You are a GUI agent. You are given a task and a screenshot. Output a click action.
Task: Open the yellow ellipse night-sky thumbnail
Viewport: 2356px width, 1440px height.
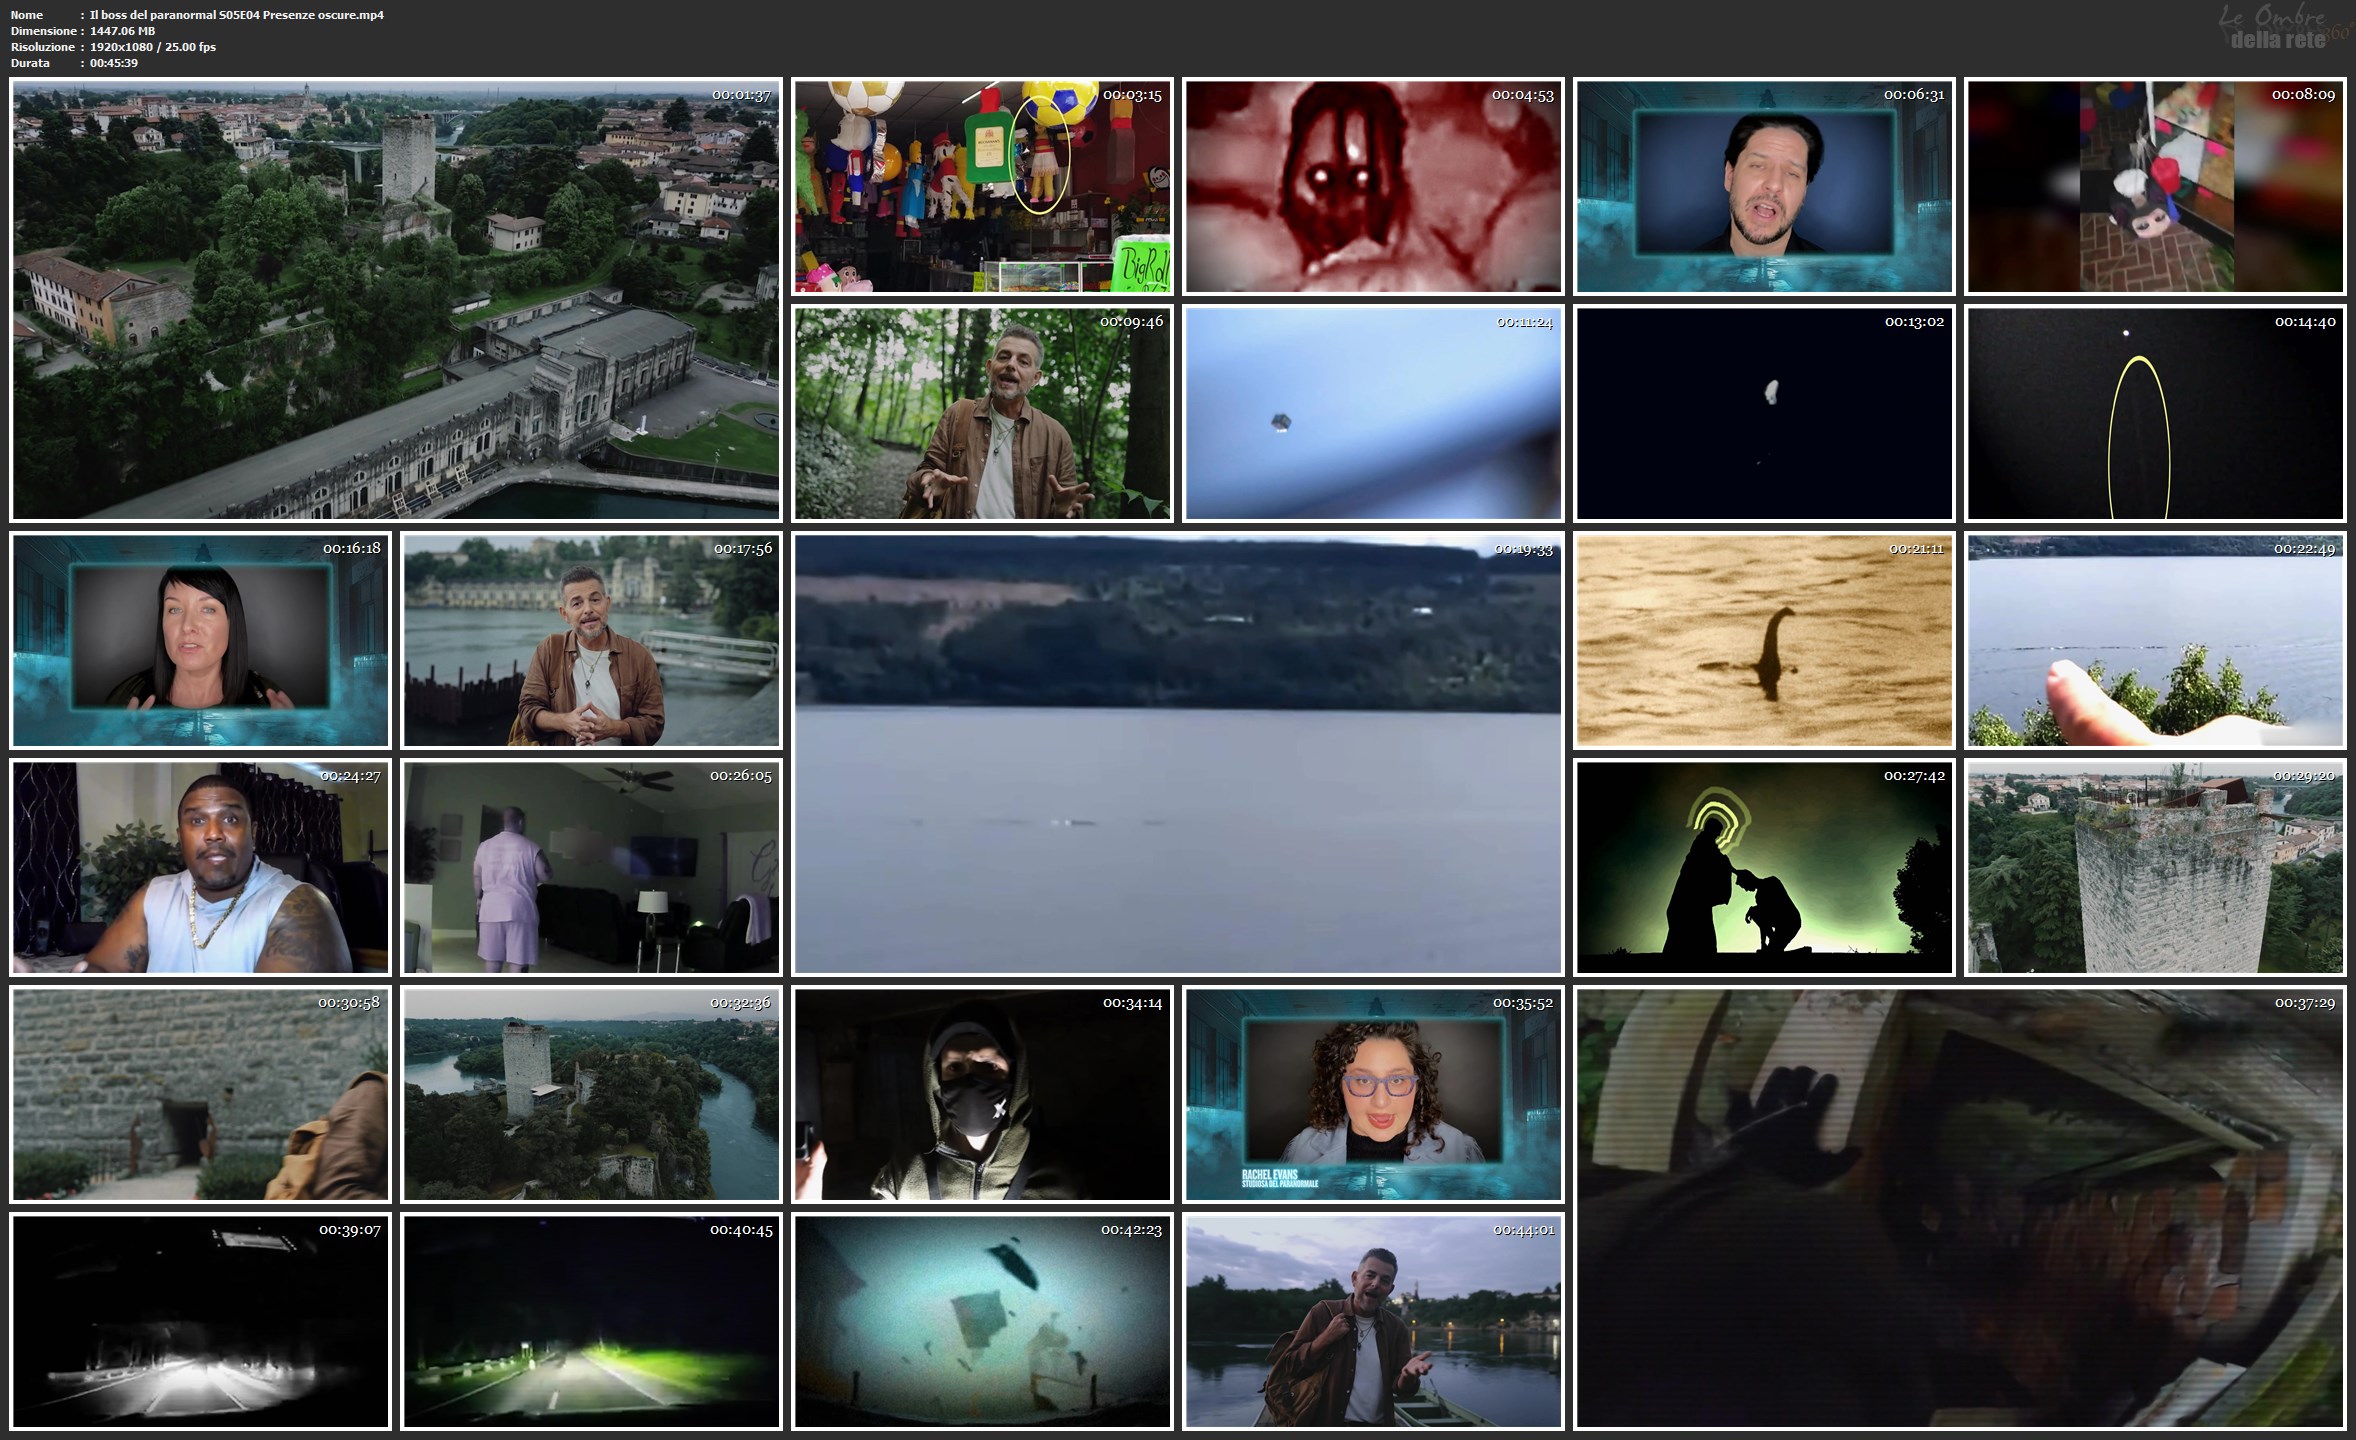2155,413
